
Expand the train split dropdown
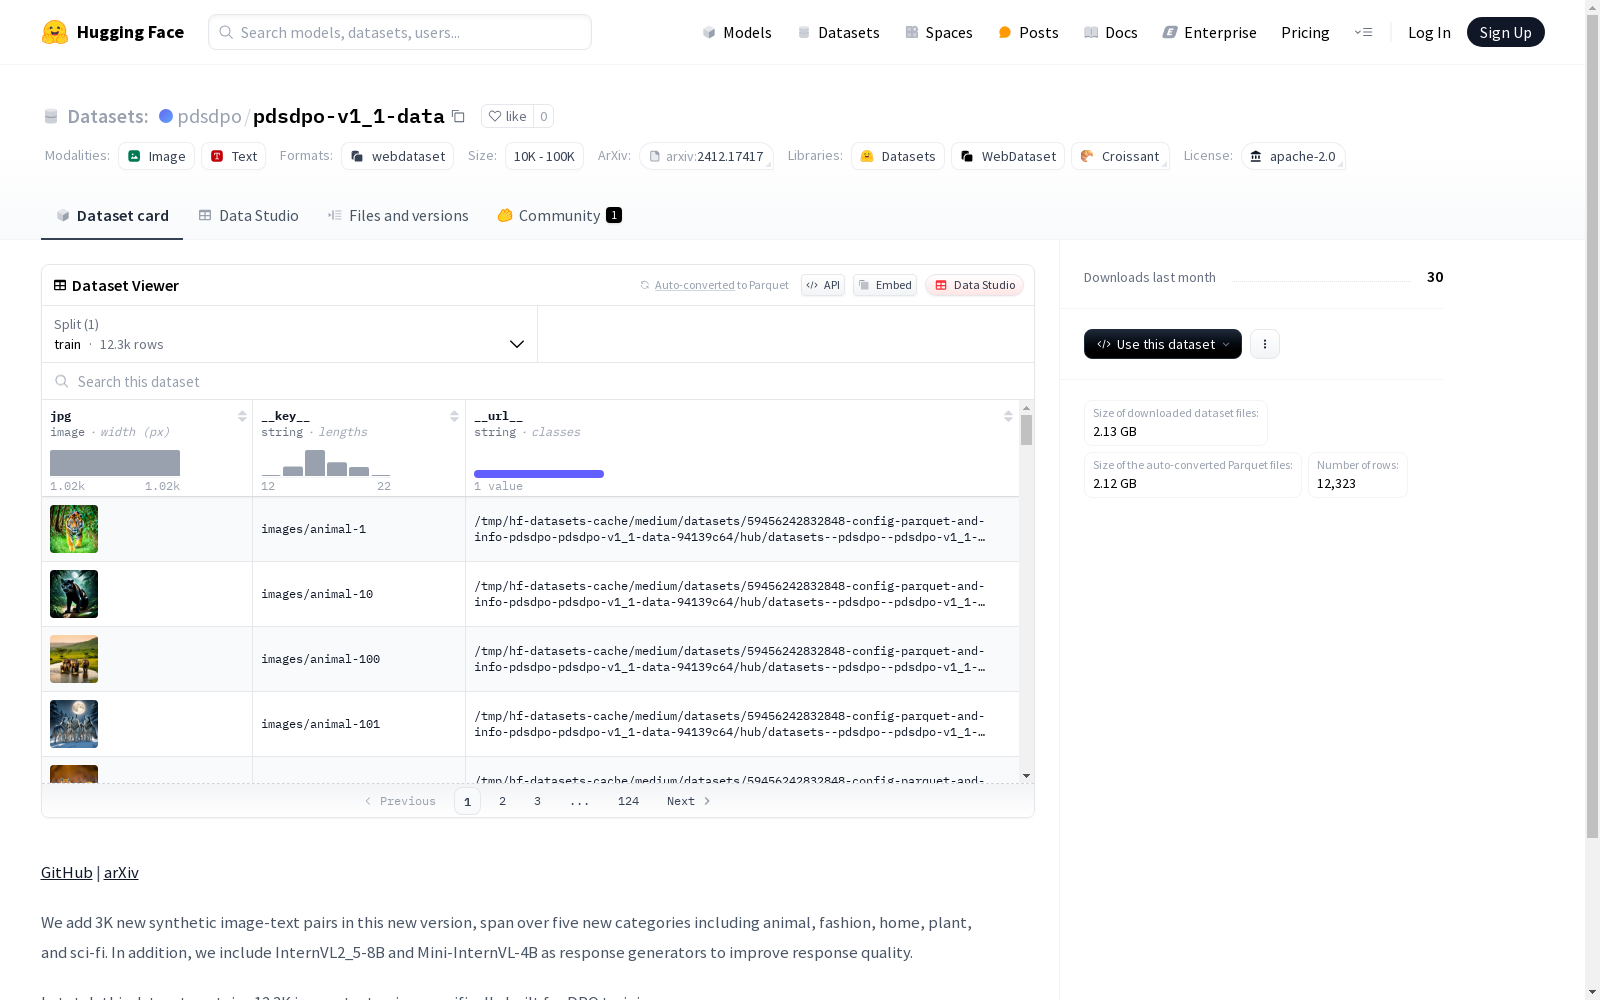289,334
